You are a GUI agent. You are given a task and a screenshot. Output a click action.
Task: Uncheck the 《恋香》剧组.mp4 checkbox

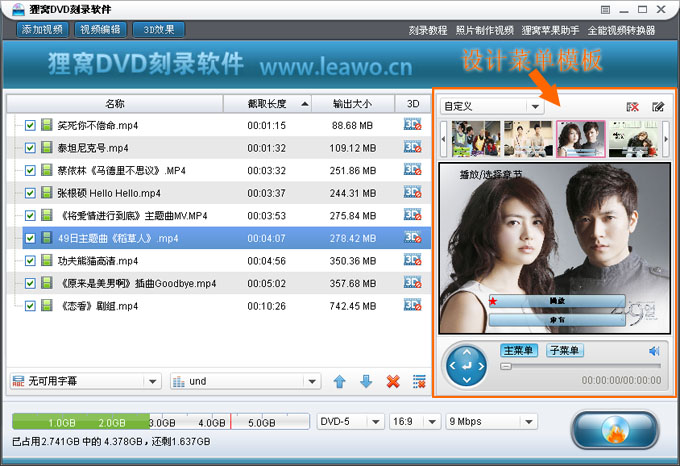(x=30, y=306)
